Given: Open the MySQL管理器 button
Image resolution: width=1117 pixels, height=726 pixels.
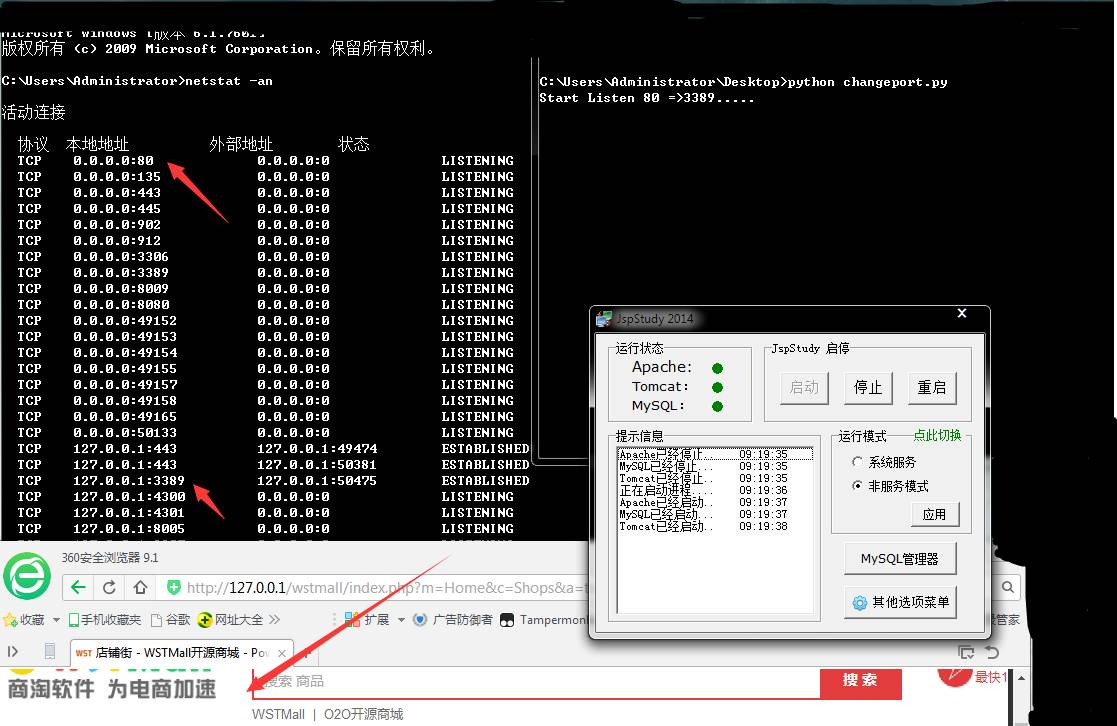Looking at the screenshot, I should click(x=900, y=559).
